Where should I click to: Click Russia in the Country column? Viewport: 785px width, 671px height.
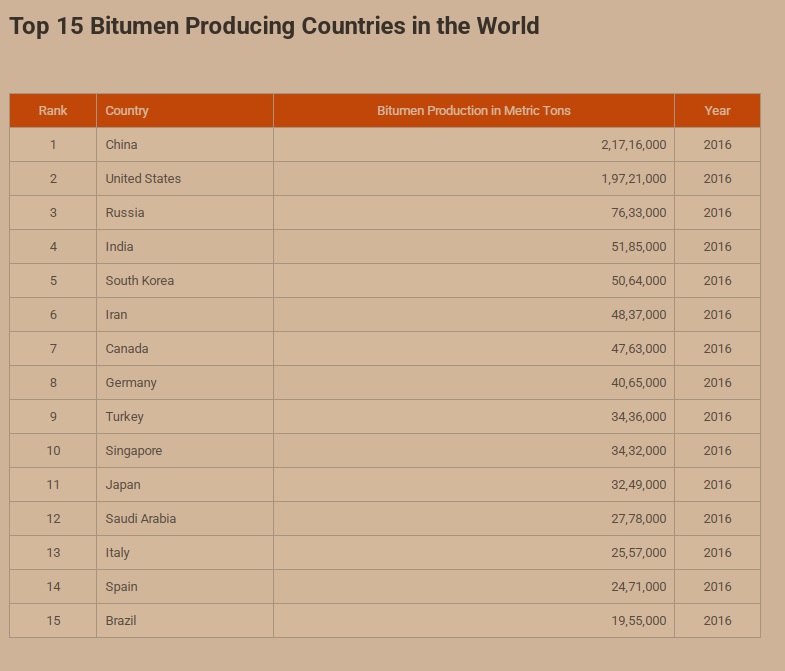tap(125, 213)
